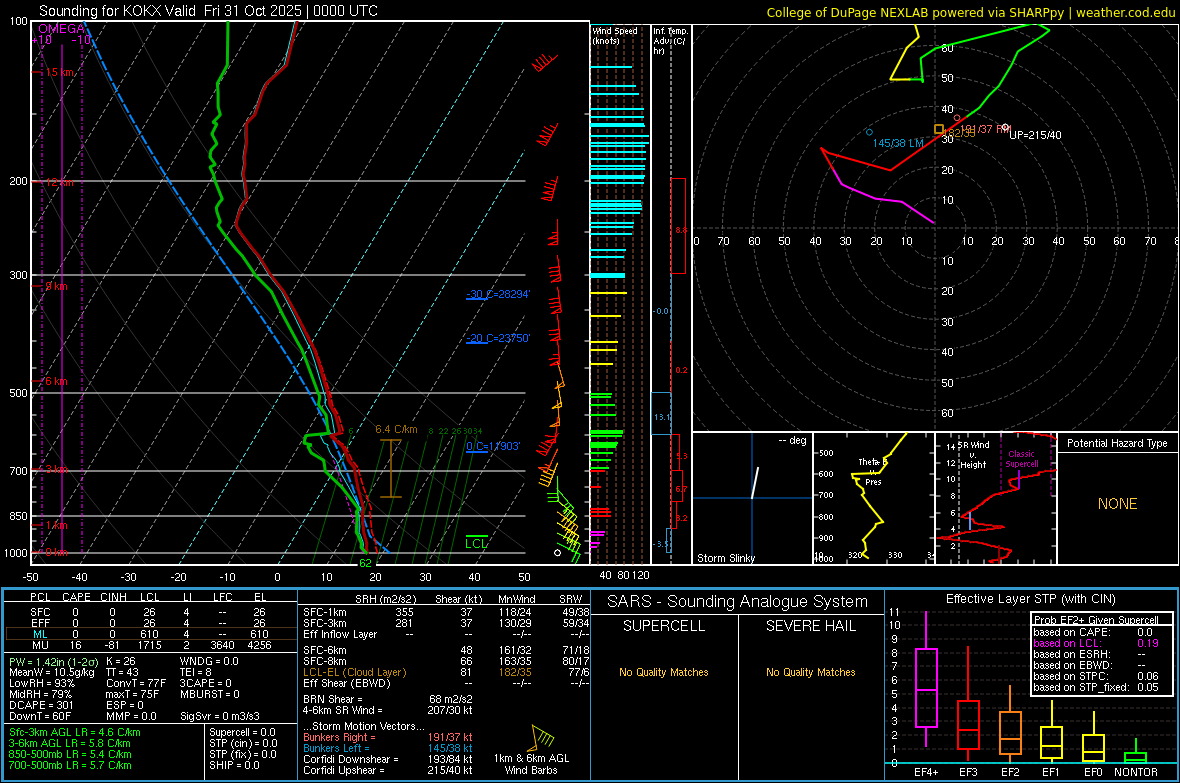
Task: Click the blue left-mover circle marker on hodograph
Action: [x=869, y=133]
